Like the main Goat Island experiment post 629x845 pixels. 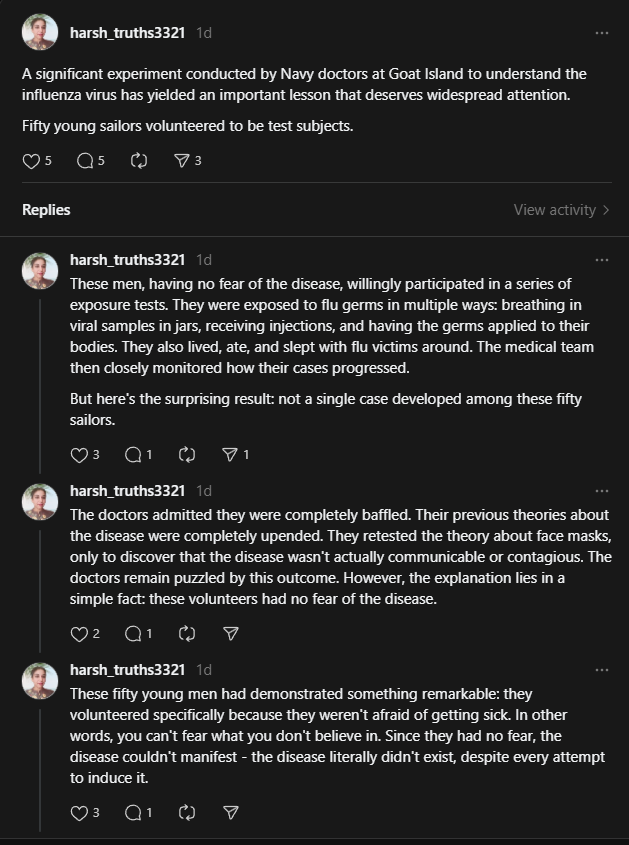31,161
